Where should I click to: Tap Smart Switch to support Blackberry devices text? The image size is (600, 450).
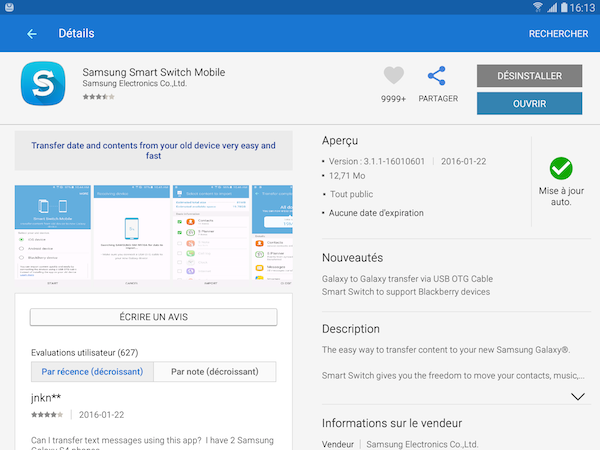[406, 292]
